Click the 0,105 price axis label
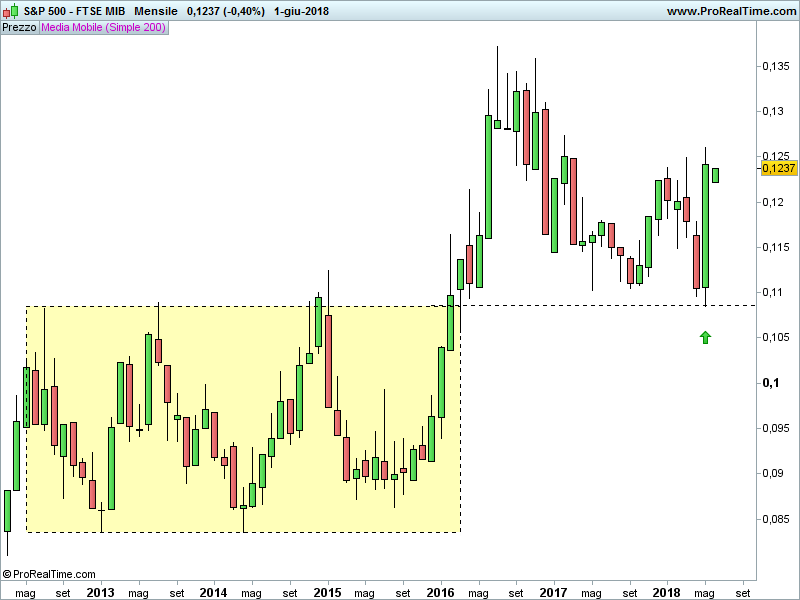The width and height of the screenshot is (800, 600). [x=776, y=337]
